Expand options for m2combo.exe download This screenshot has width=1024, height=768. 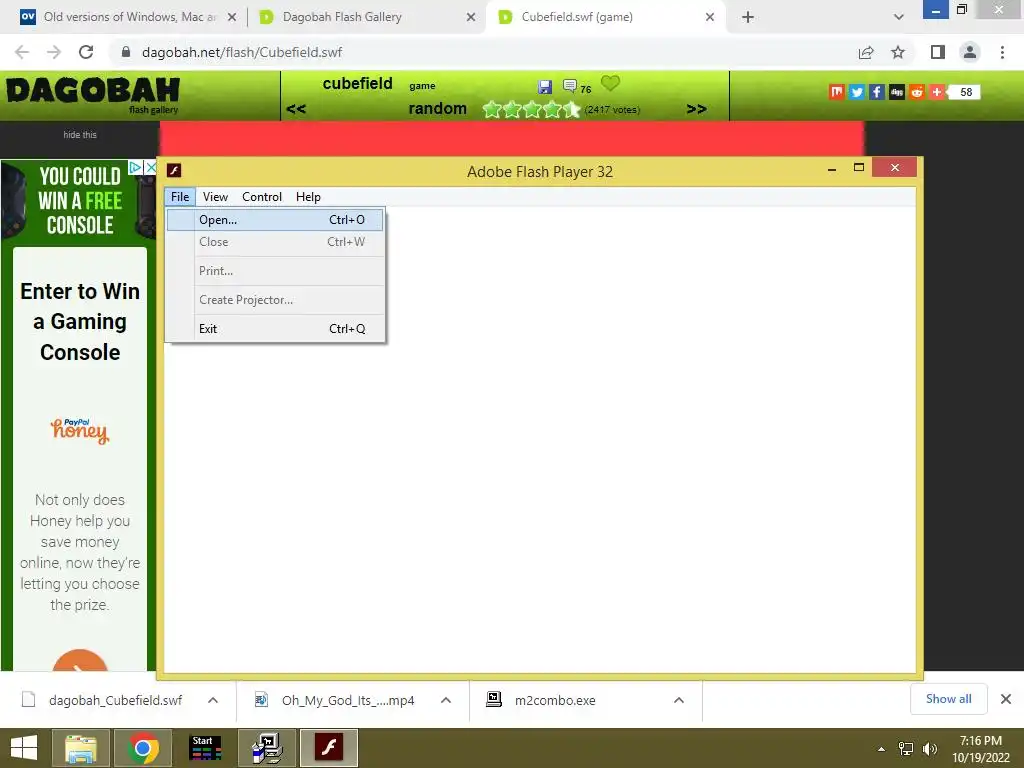coord(679,700)
